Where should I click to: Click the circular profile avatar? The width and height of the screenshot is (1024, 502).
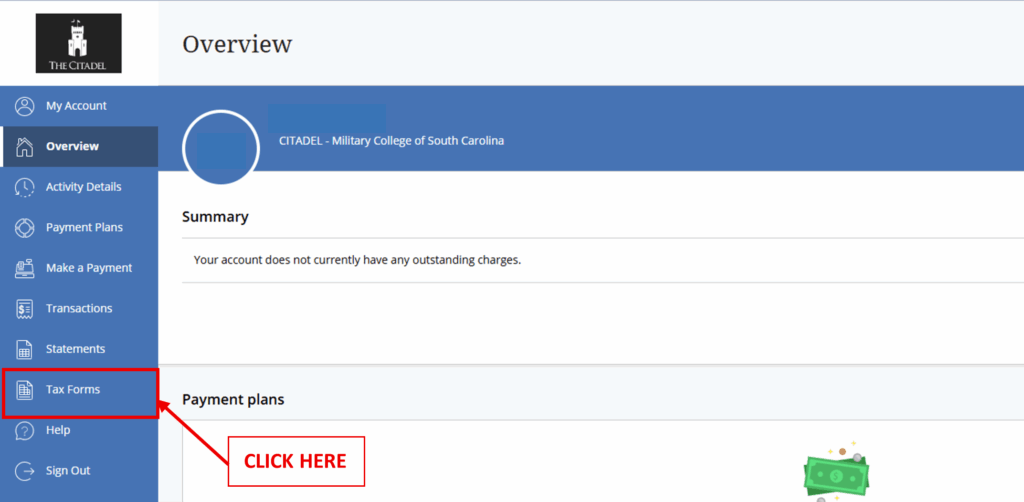[x=220, y=148]
